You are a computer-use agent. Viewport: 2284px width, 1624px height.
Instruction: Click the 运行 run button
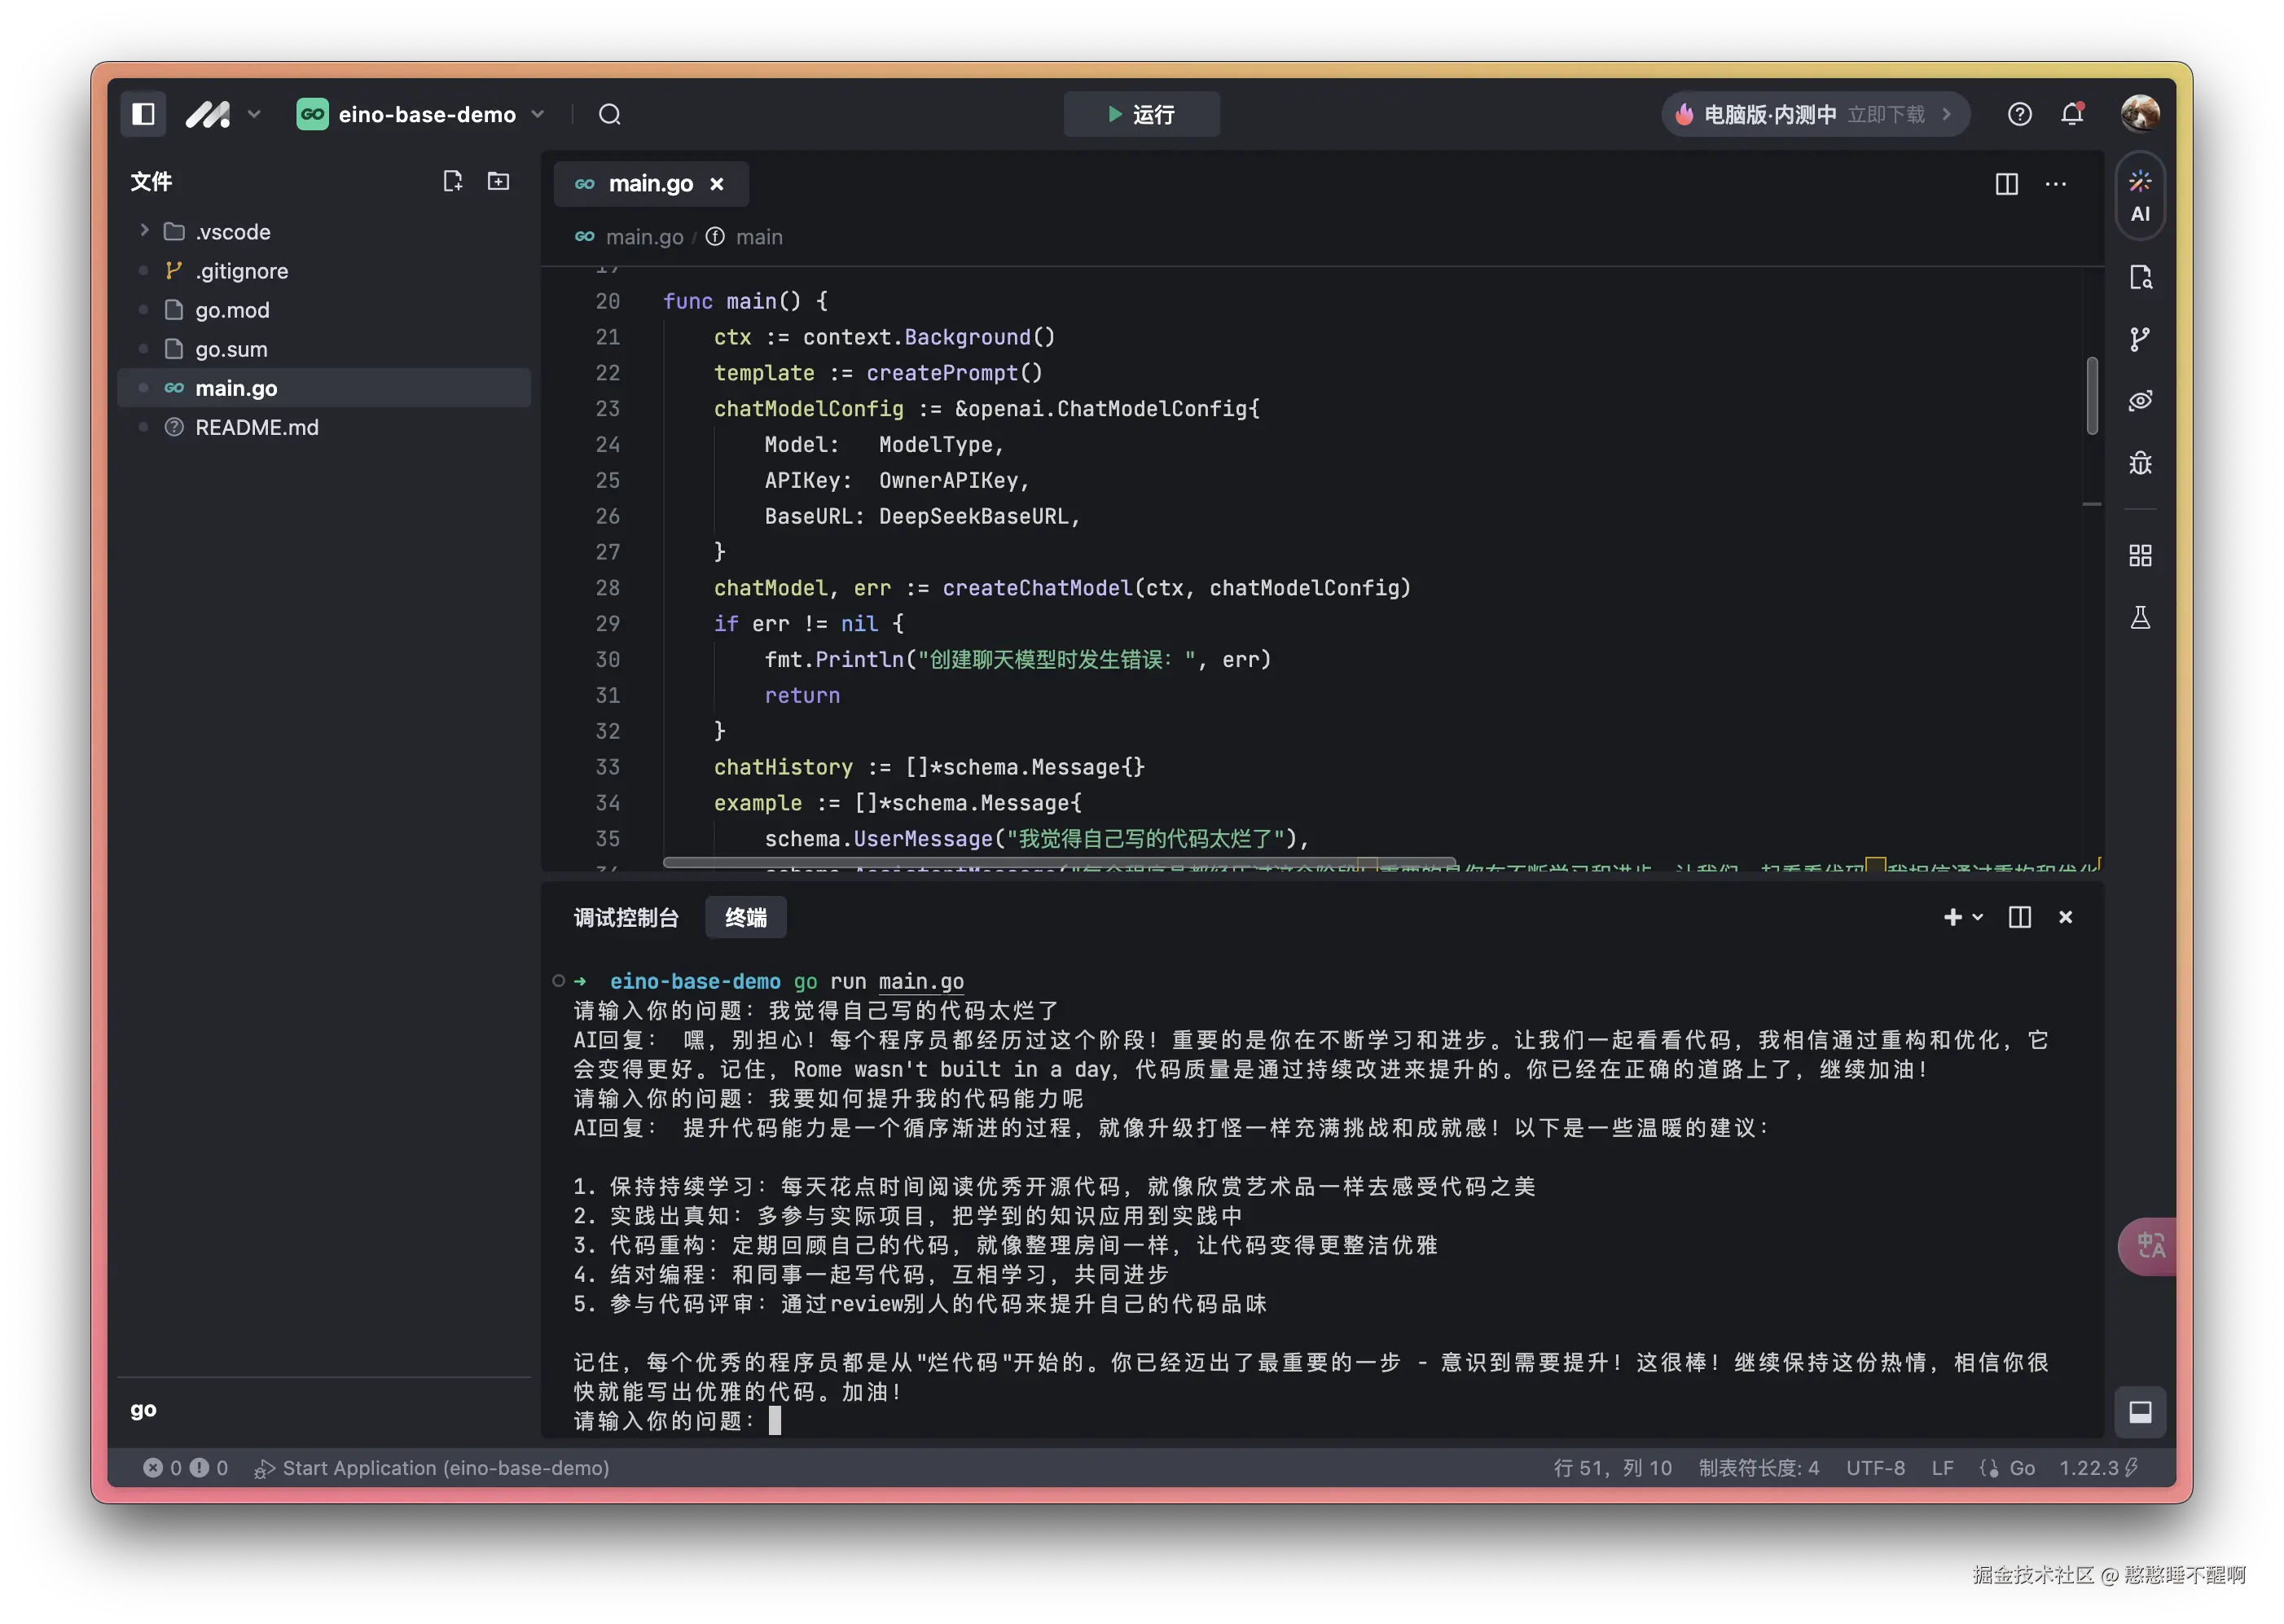[x=1141, y=114]
